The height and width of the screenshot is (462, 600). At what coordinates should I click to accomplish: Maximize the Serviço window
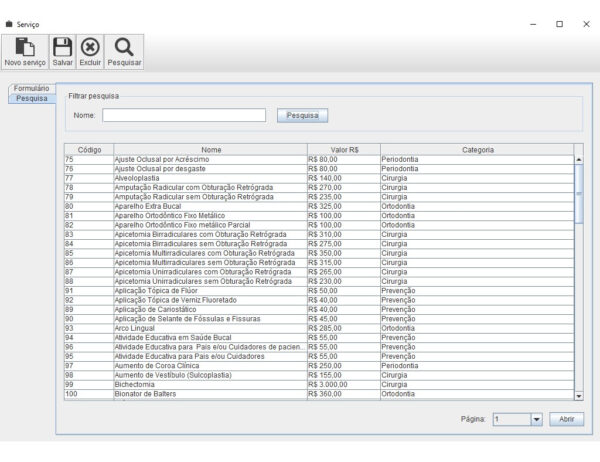click(x=559, y=24)
